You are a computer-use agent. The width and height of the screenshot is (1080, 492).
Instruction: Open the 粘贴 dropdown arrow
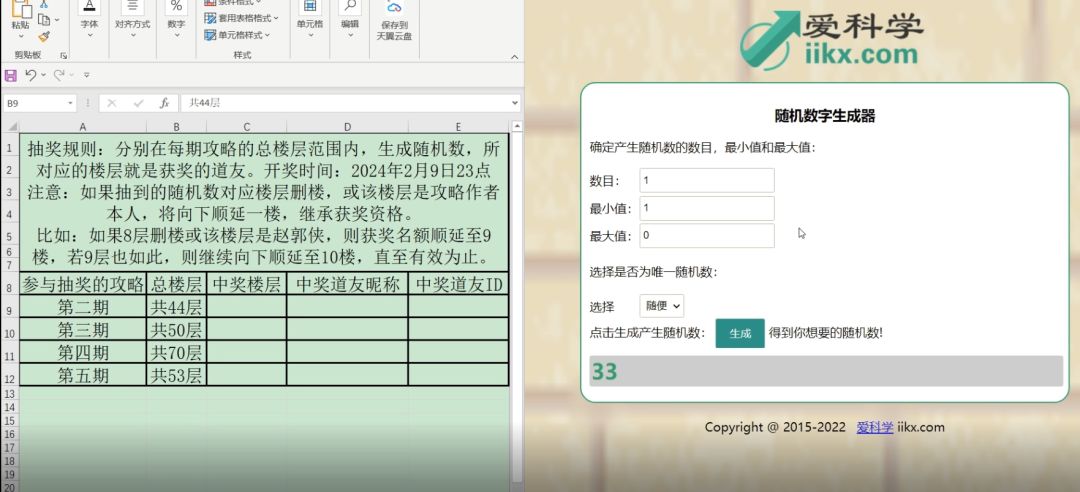tap(21, 36)
